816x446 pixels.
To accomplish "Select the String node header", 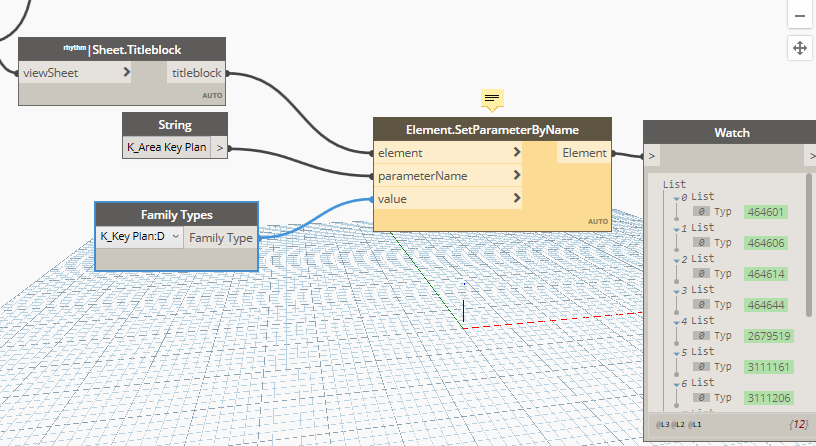I will coord(175,125).
